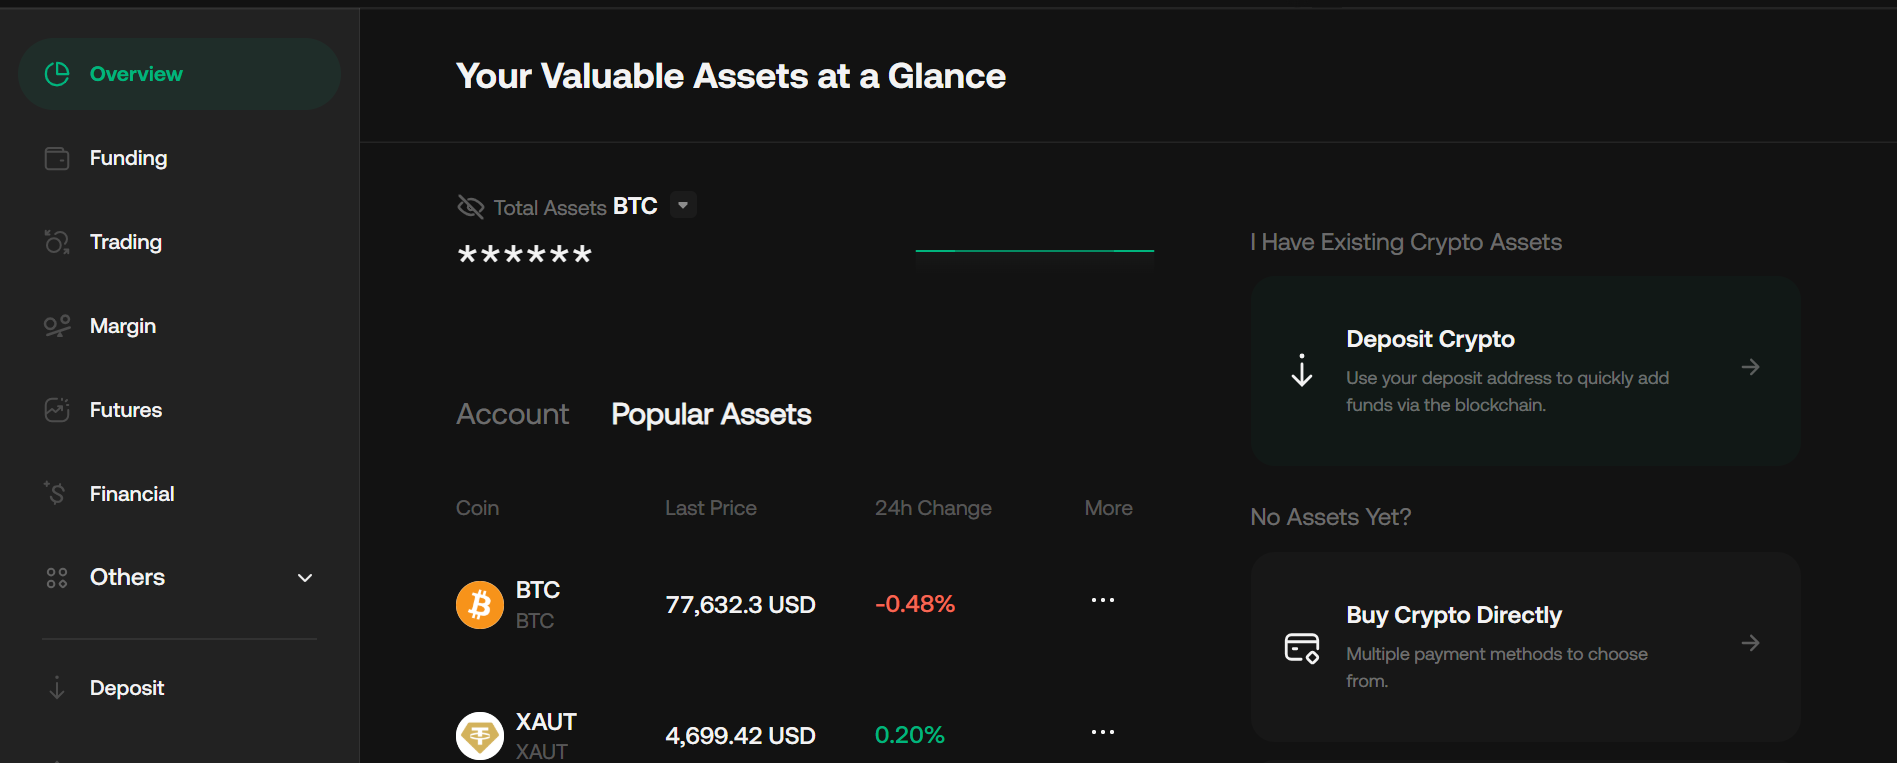The image size is (1899, 763).
Task: Click the green total assets trend line
Action: [1034, 250]
